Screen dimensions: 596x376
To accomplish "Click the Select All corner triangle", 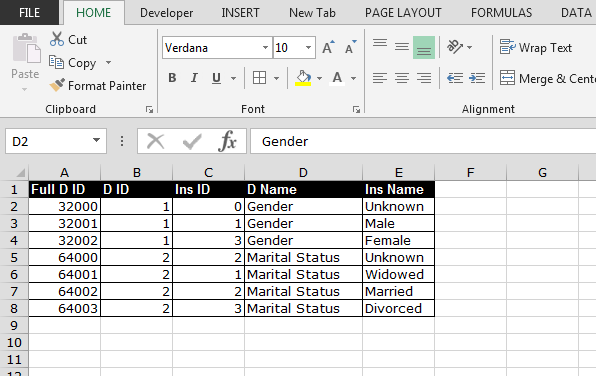I will pos(20,173).
